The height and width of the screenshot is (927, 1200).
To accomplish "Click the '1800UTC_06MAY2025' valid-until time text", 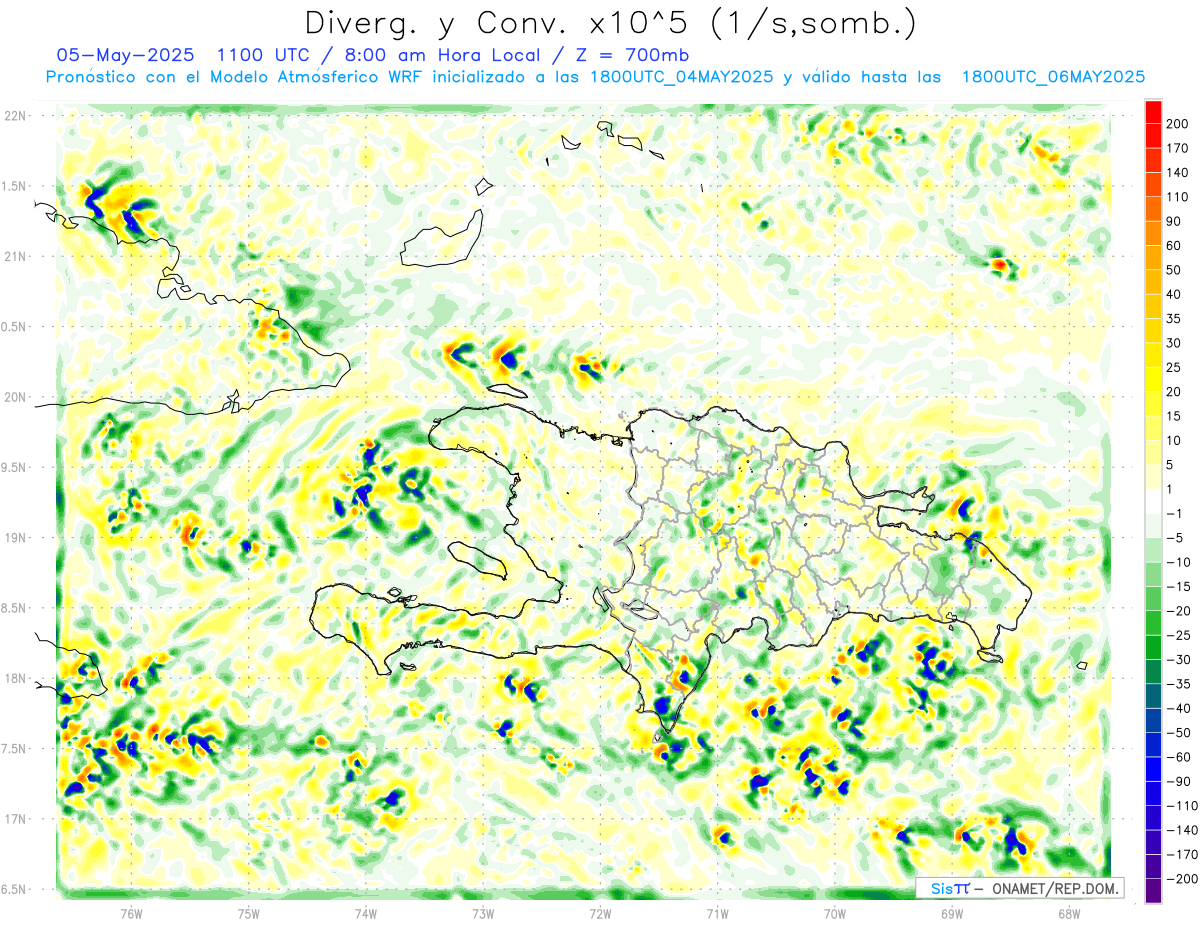I will (1053, 77).
